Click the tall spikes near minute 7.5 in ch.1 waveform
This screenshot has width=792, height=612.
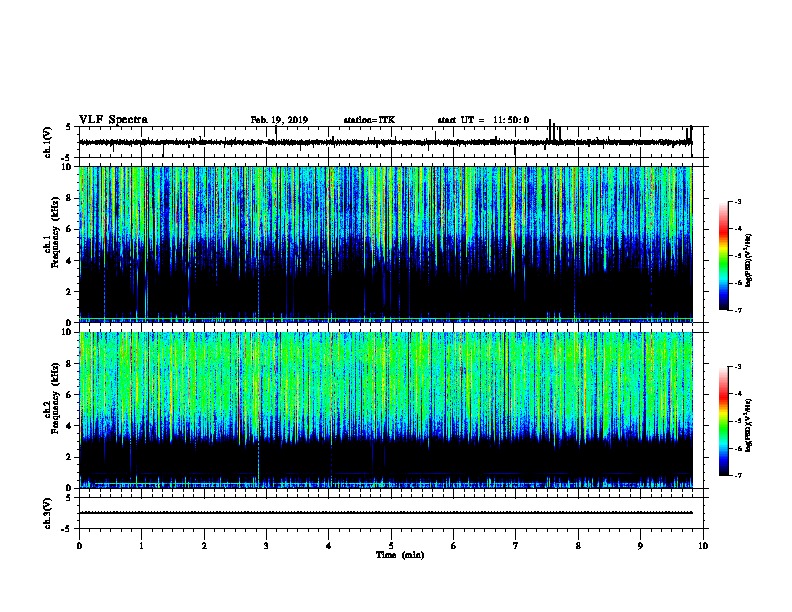pos(554,131)
